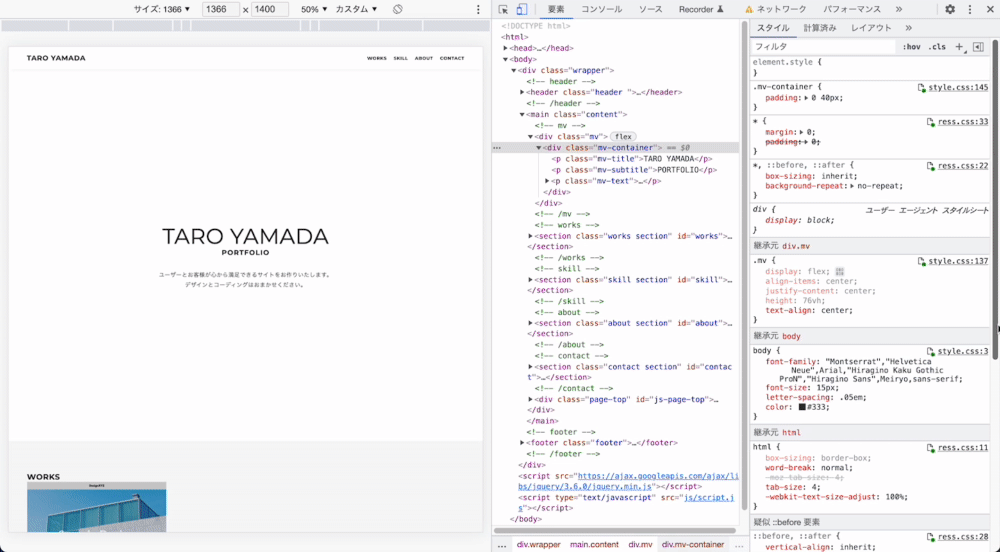Click WORKS in the page navigation
This screenshot has width=1000, height=552.
376,59
